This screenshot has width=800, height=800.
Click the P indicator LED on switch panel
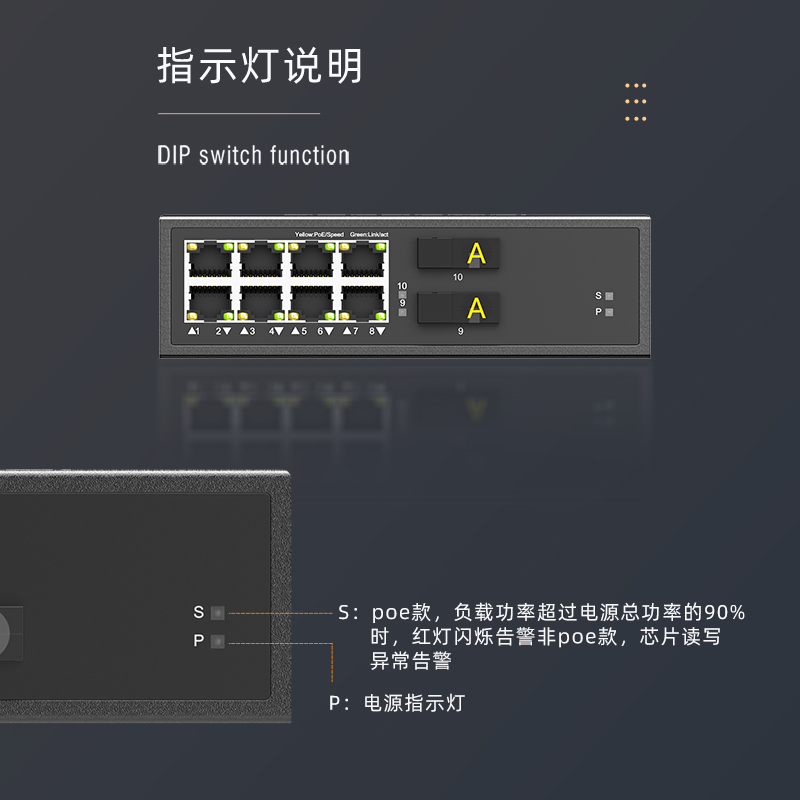tap(609, 312)
